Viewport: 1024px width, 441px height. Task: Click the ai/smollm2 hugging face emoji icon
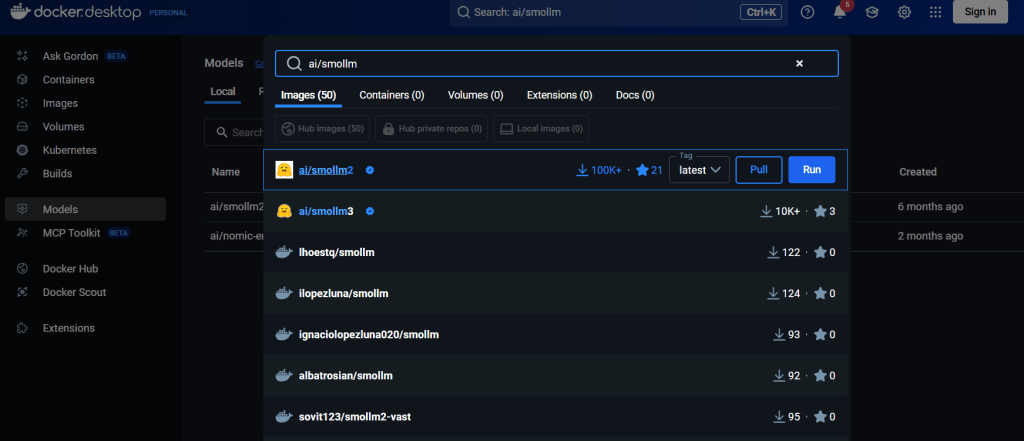point(283,170)
